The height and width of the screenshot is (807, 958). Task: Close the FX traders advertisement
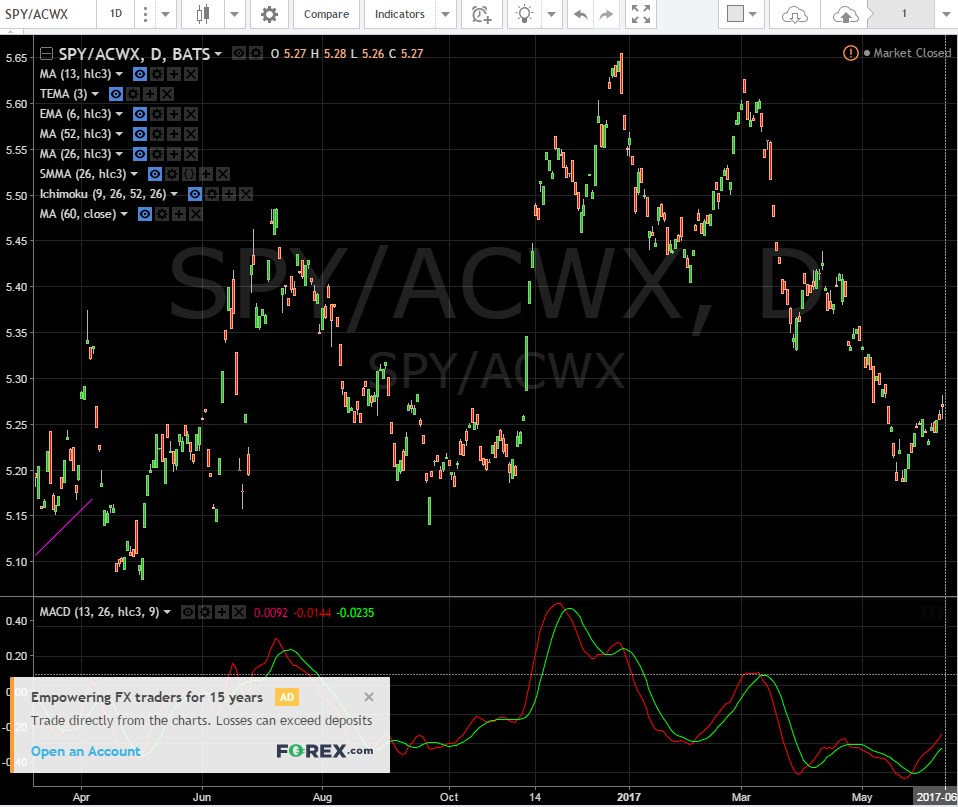pyautogui.click(x=369, y=697)
